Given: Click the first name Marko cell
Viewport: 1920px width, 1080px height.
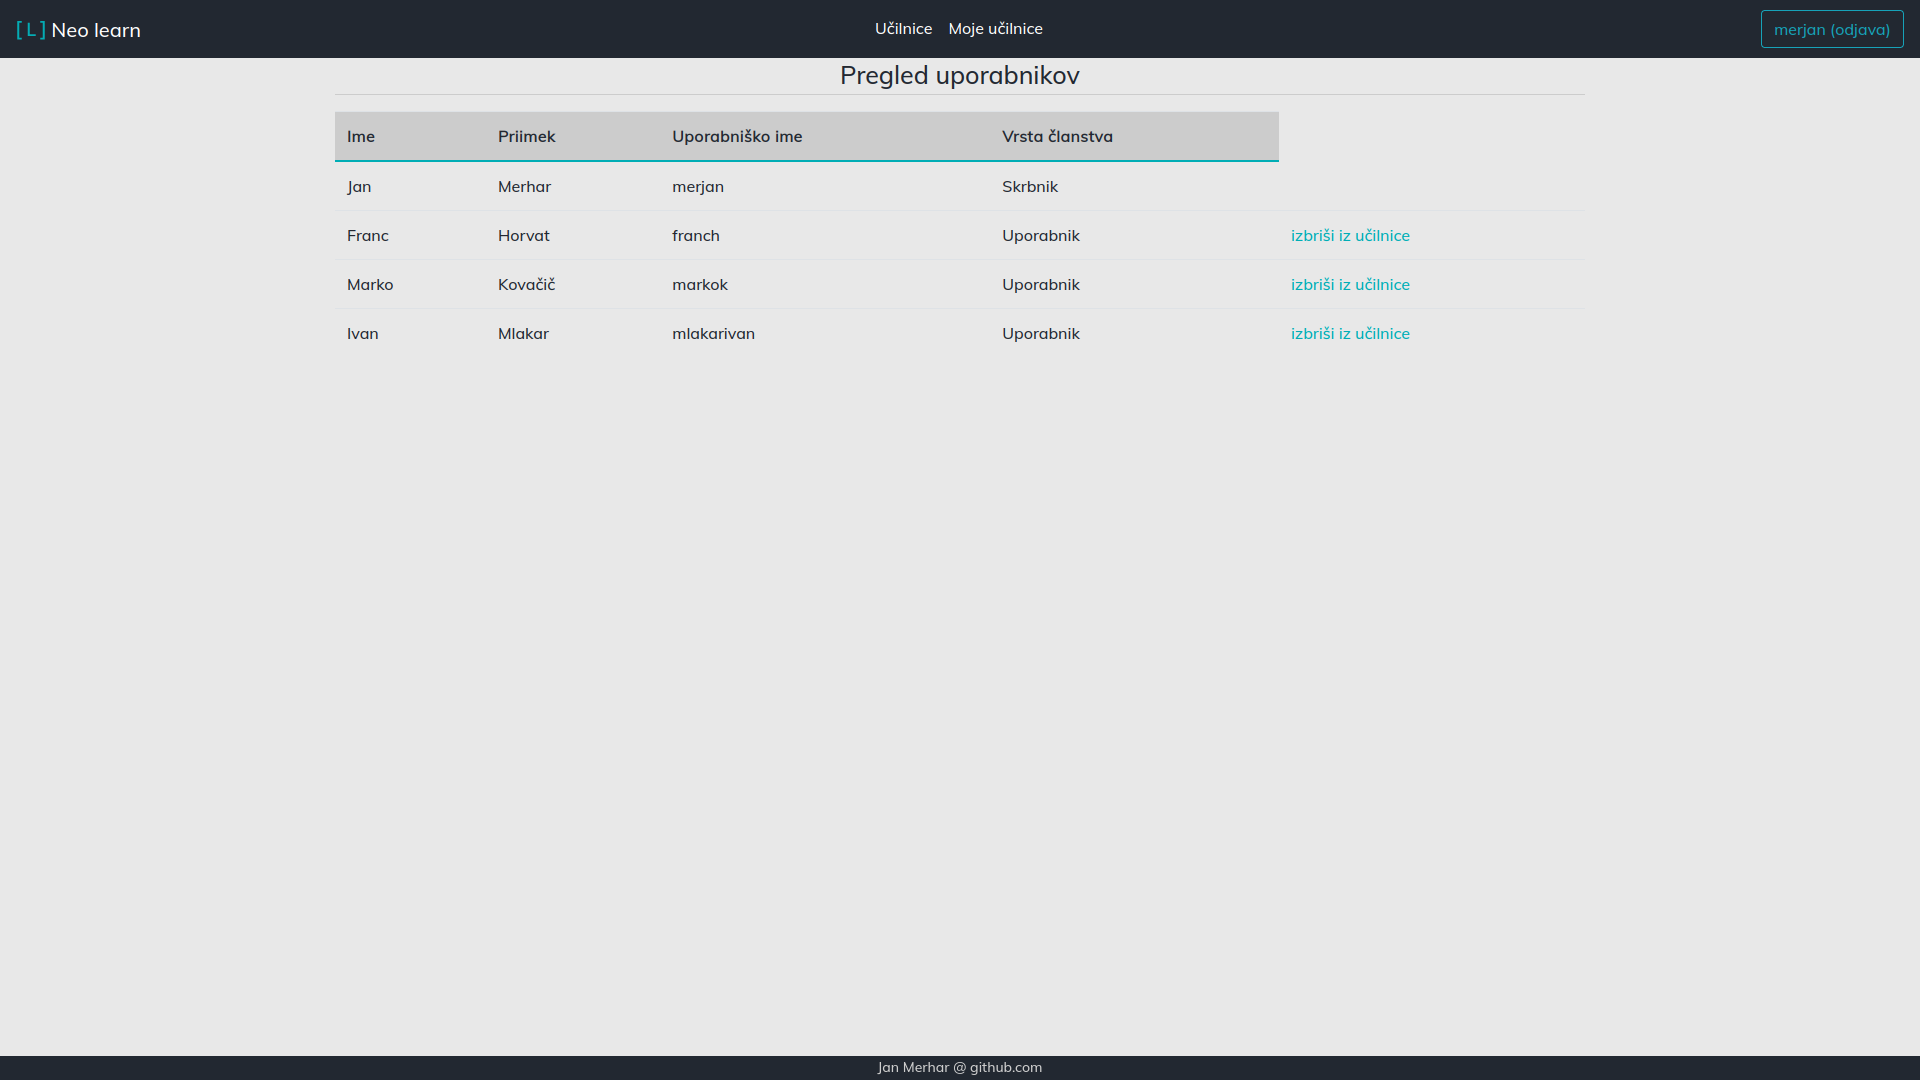Looking at the screenshot, I should tap(370, 285).
